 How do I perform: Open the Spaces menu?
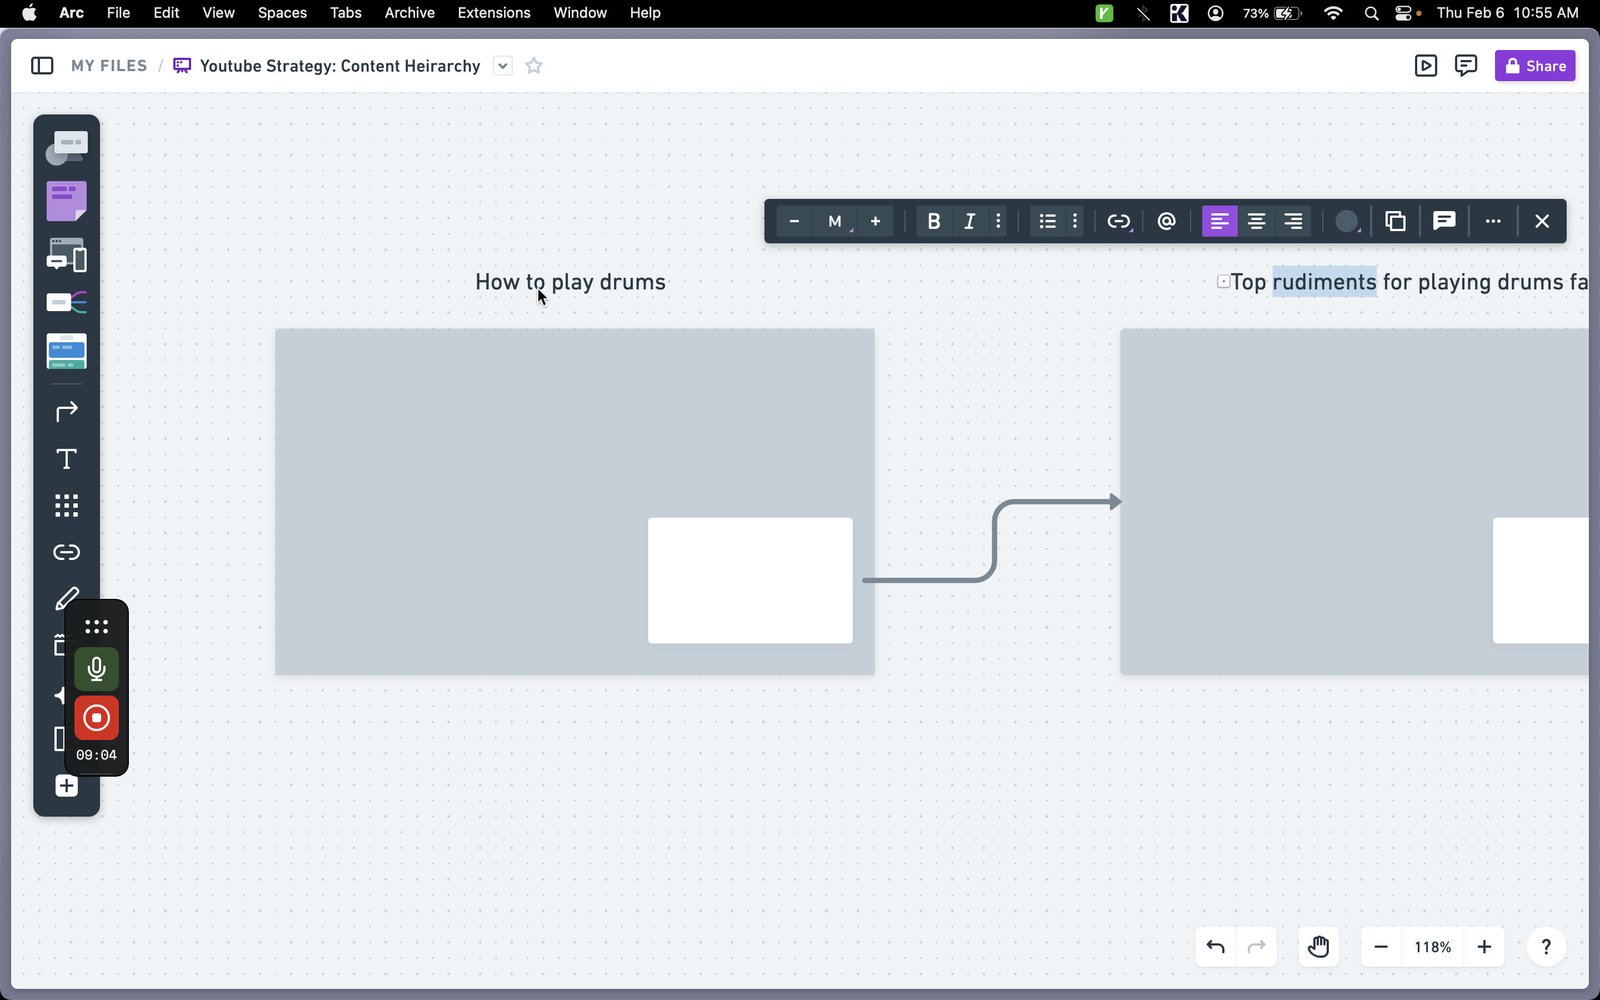coord(282,13)
